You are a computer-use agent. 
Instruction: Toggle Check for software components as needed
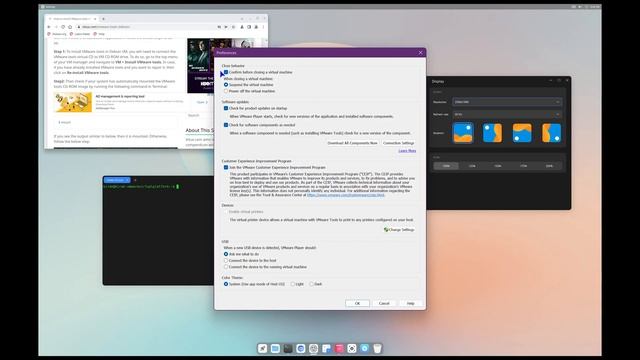(x=226, y=125)
